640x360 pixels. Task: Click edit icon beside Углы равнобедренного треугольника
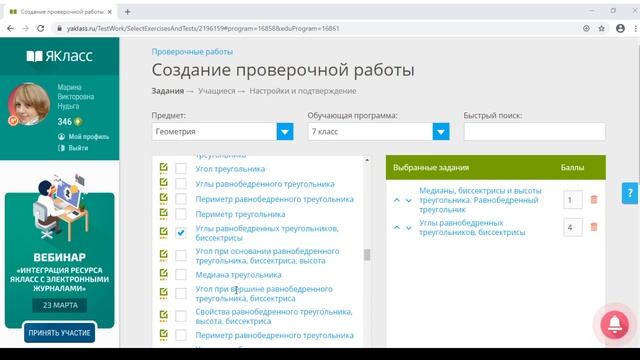point(164,183)
